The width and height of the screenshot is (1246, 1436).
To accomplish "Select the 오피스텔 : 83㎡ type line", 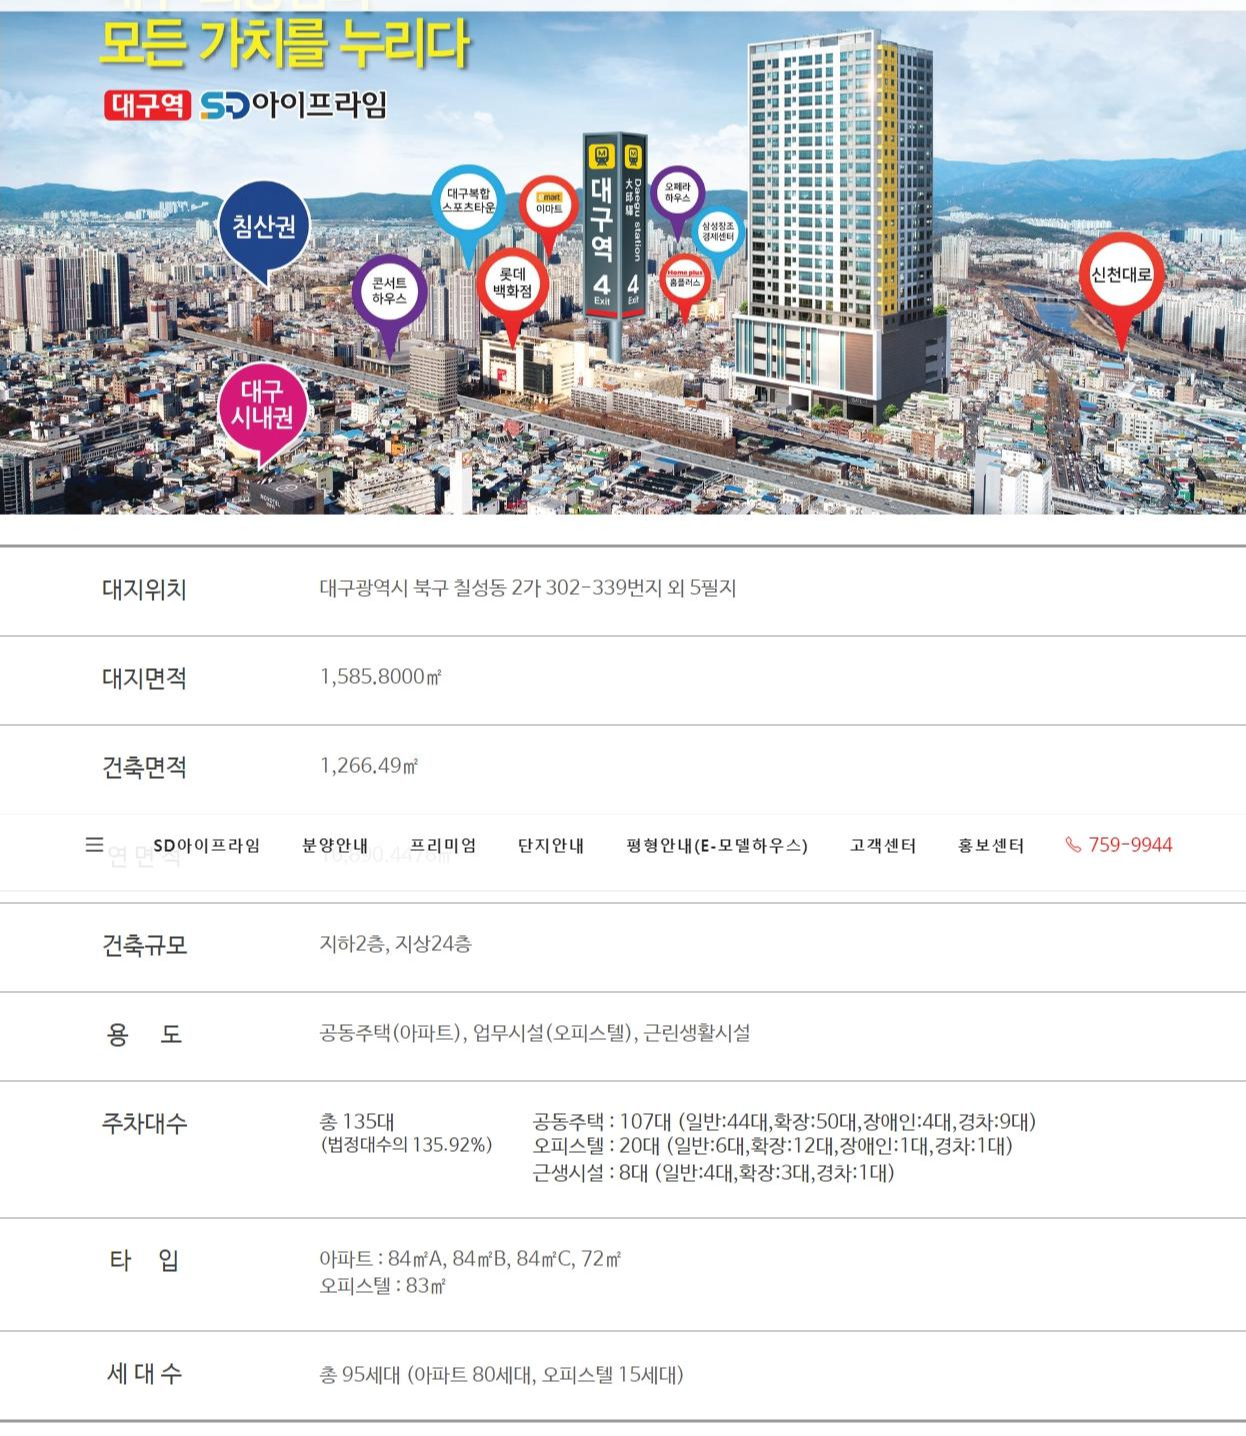I will (x=383, y=1286).
